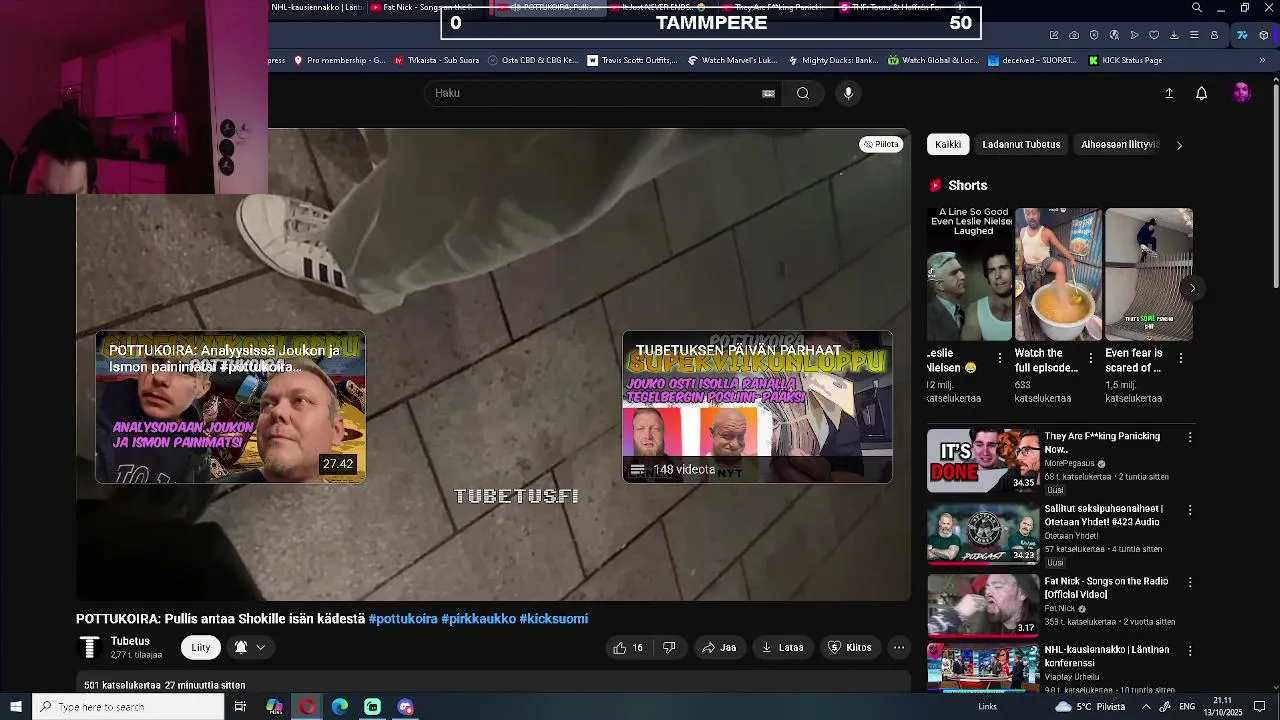Expand notification options chevron next to bell
Image resolution: width=1280 pixels, height=720 pixels.
(260, 647)
